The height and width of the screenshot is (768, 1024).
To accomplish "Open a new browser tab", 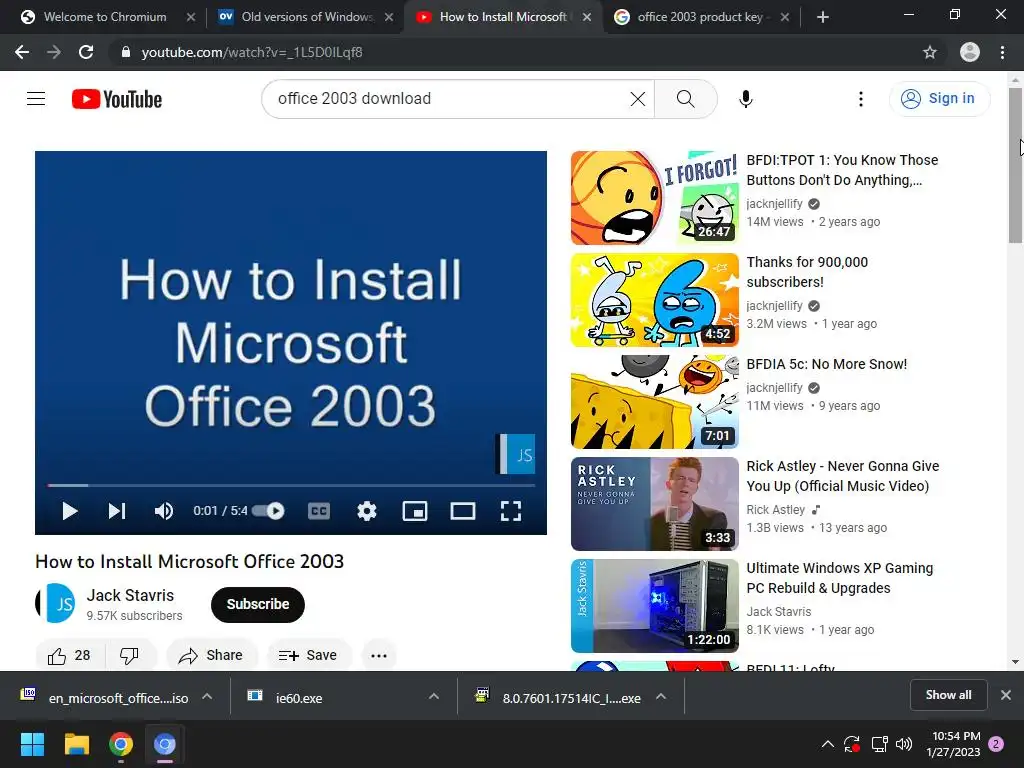I will [x=823, y=18].
